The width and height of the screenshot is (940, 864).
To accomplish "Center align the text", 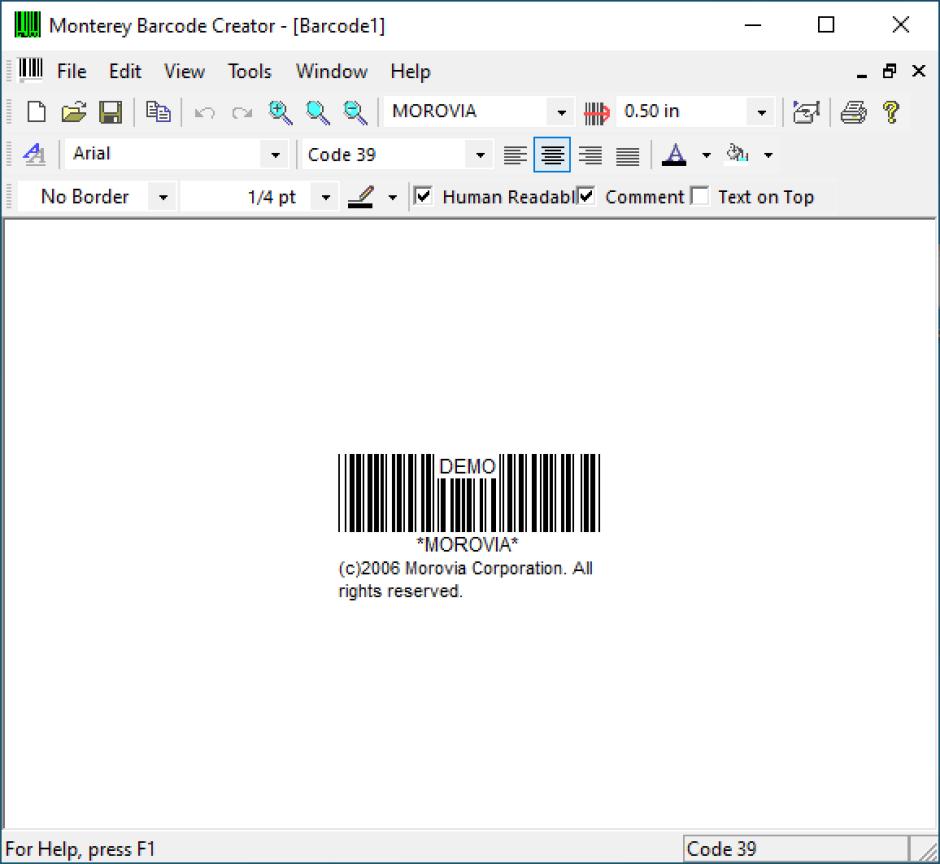I will (x=552, y=155).
